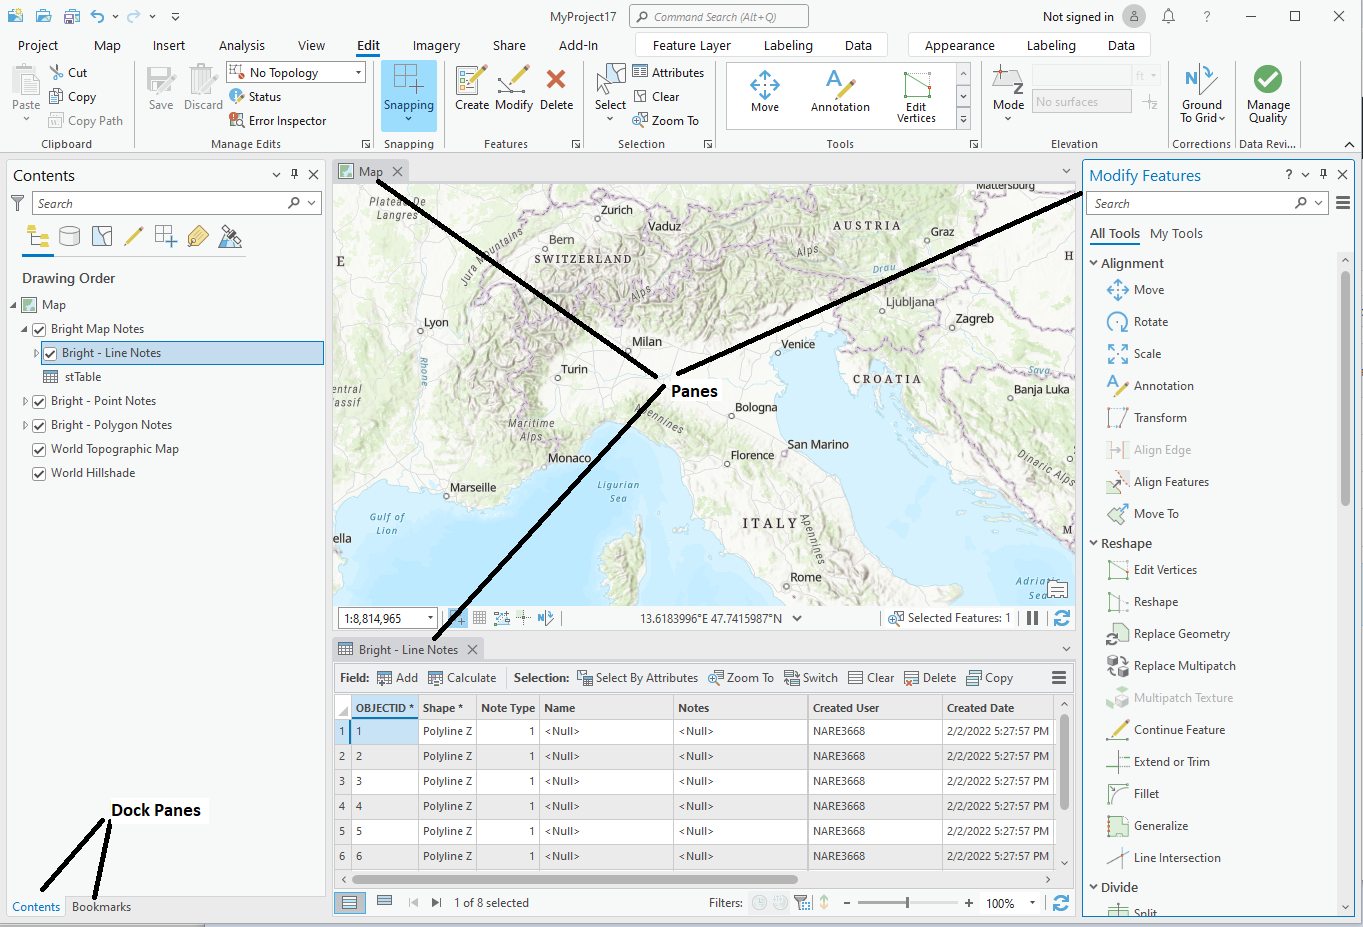
Task: Click the Snapping tool icon
Action: pyautogui.click(x=408, y=80)
